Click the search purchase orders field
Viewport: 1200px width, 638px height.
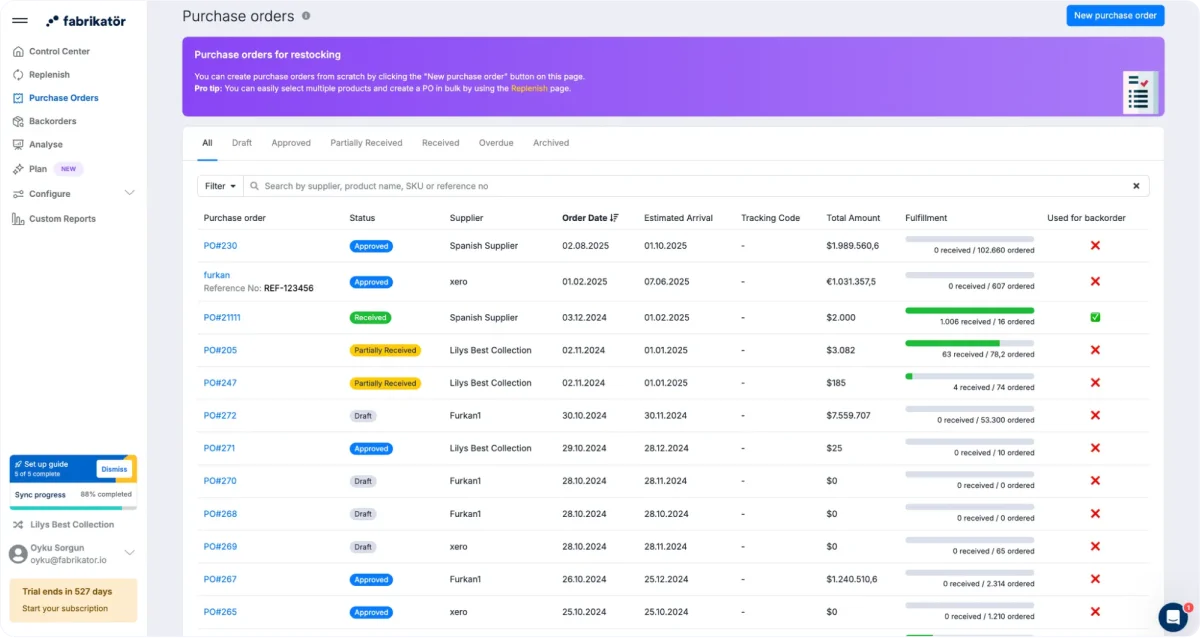[x=690, y=186]
